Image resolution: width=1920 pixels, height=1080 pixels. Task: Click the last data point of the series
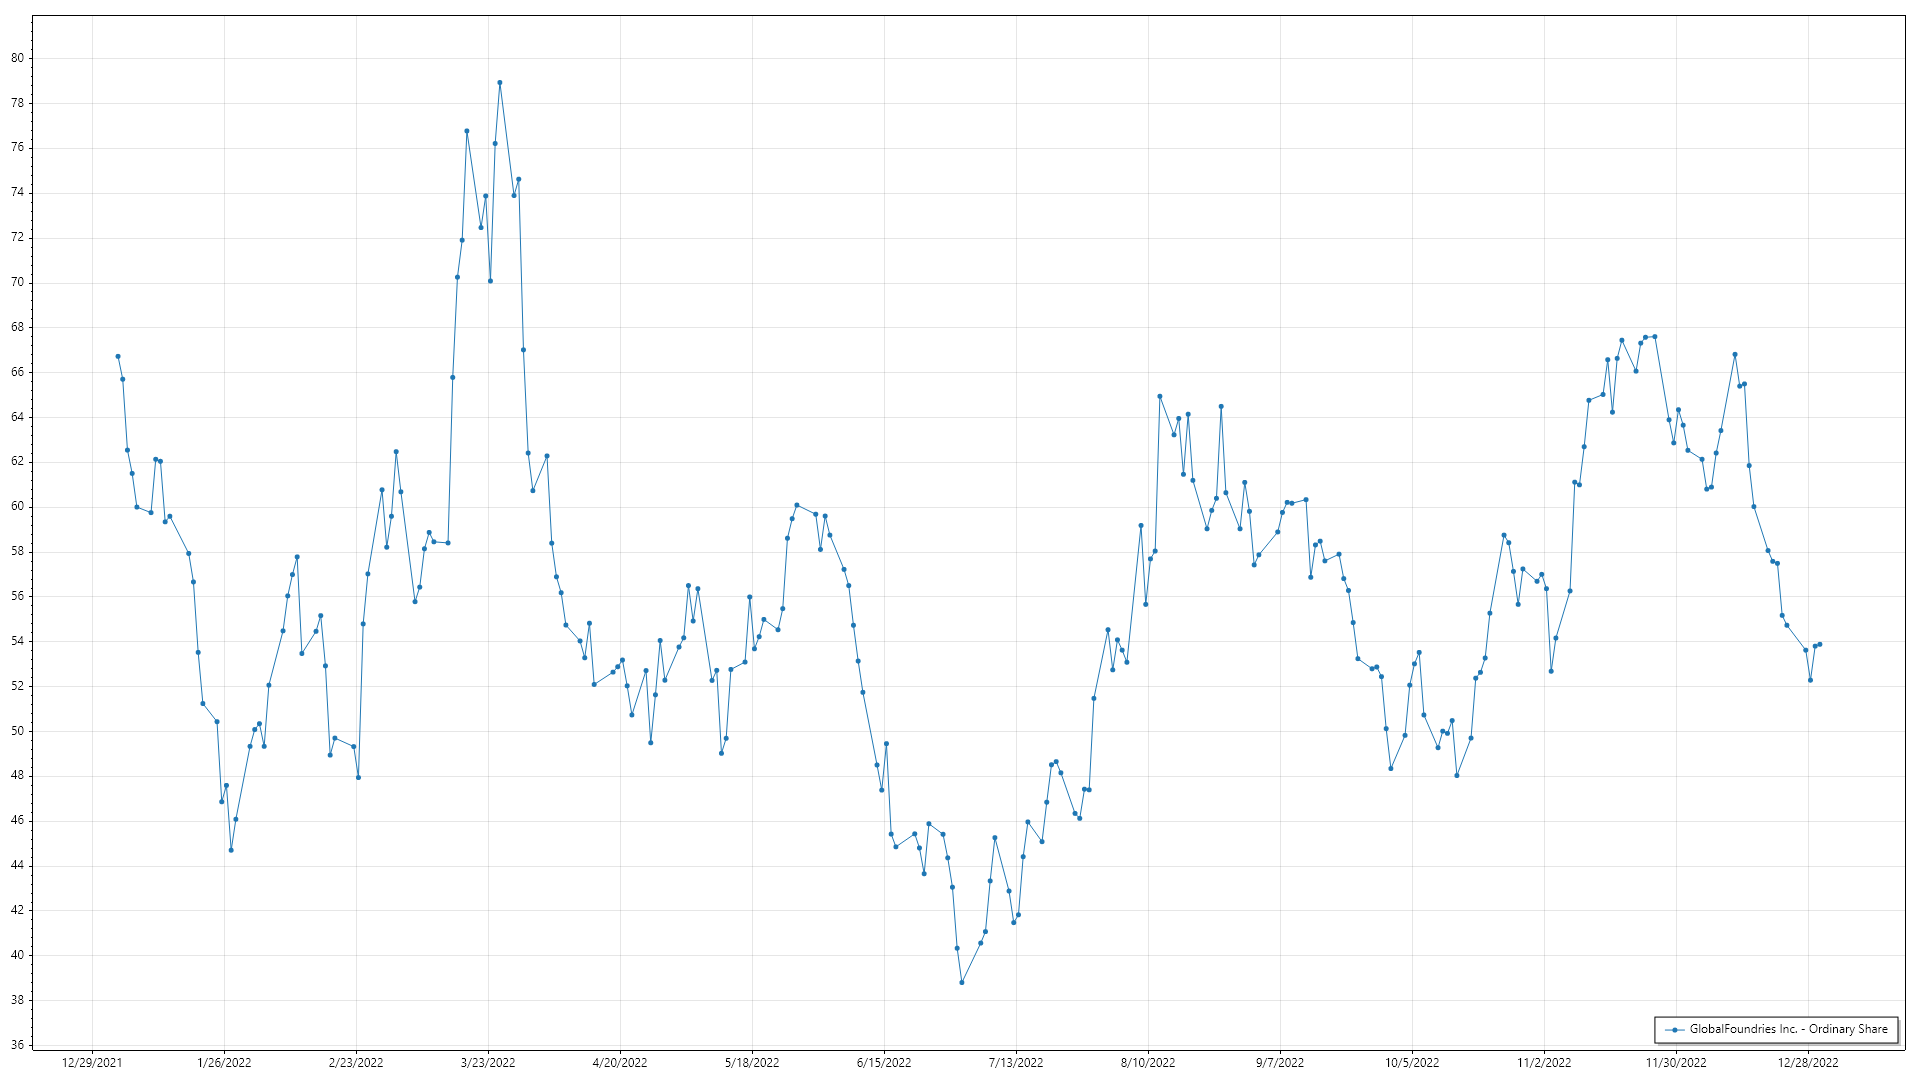[1819, 644]
